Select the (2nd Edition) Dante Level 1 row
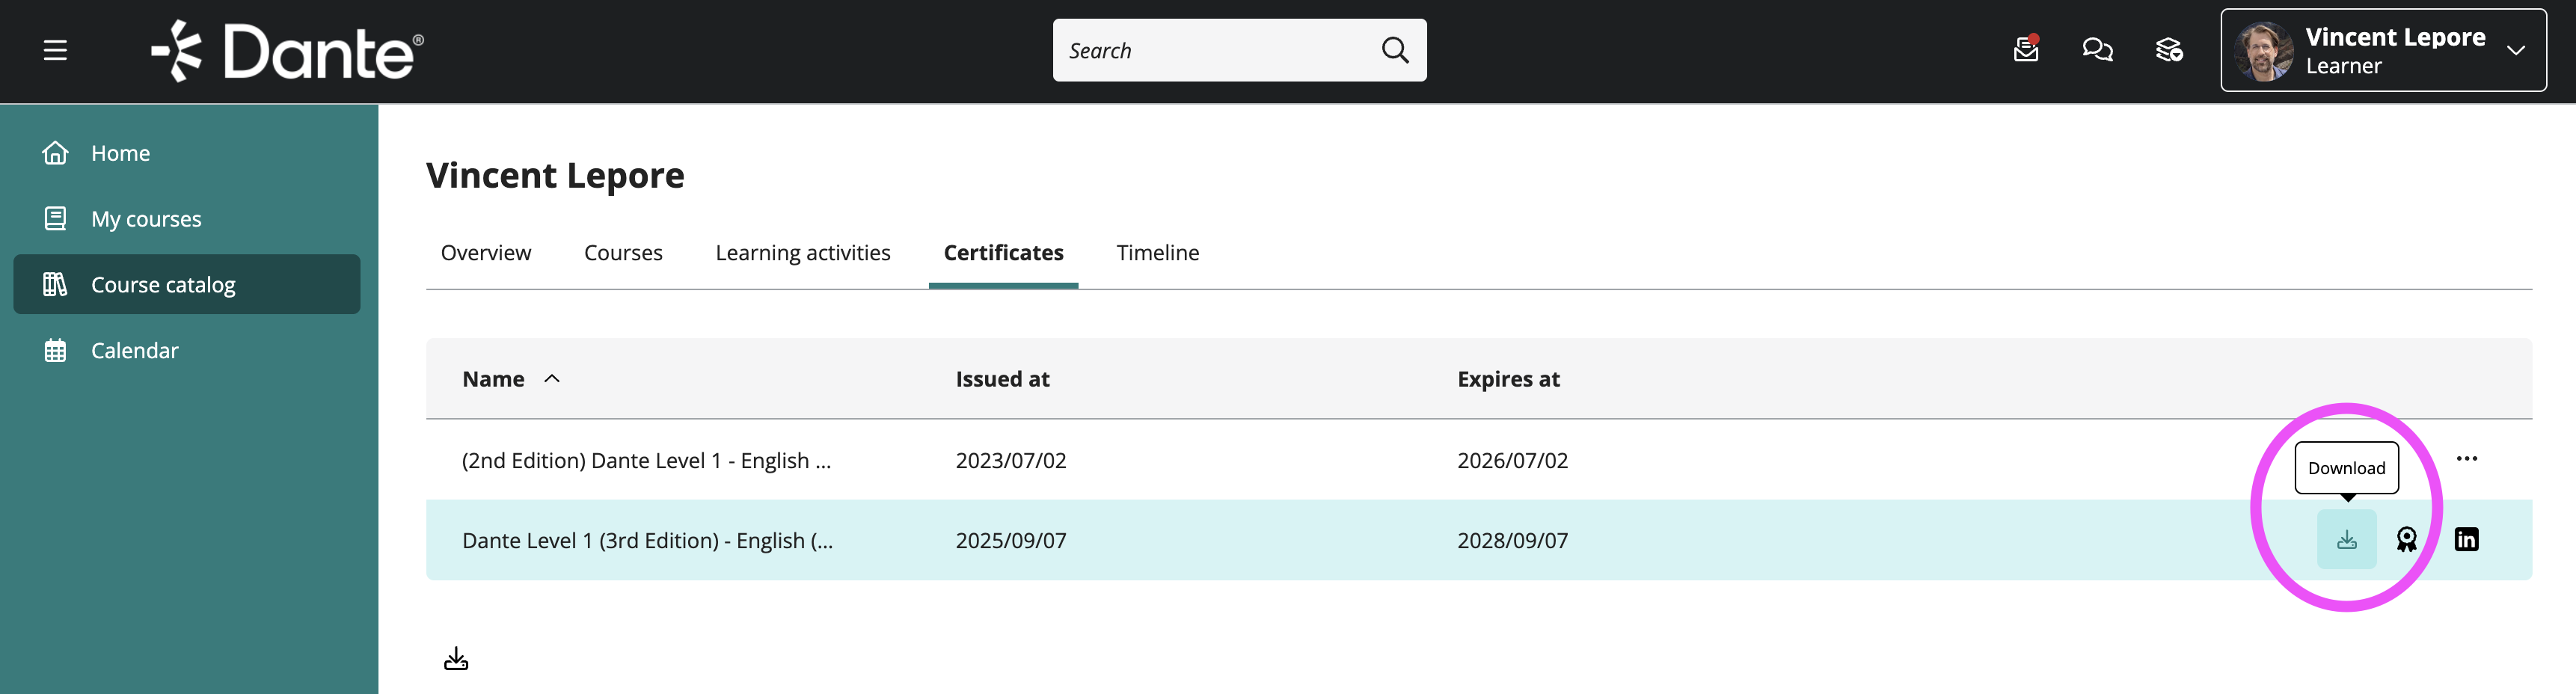The height and width of the screenshot is (694, 2576). coord(646,460)
